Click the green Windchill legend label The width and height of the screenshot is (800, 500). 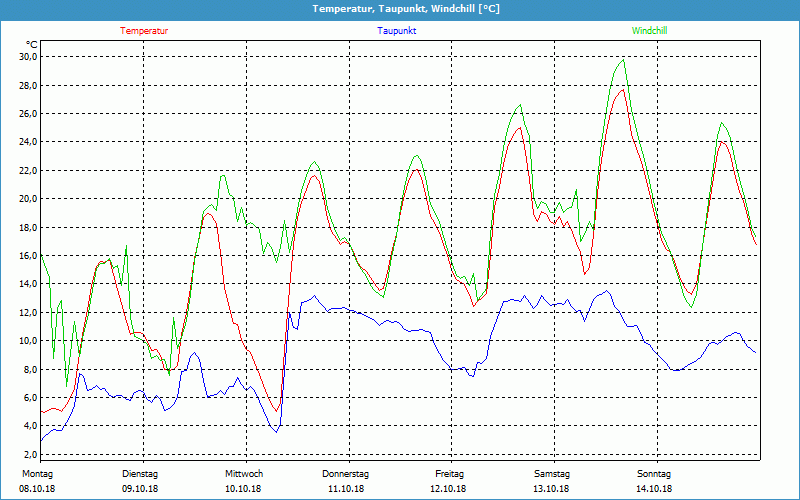tap(649, 31)
